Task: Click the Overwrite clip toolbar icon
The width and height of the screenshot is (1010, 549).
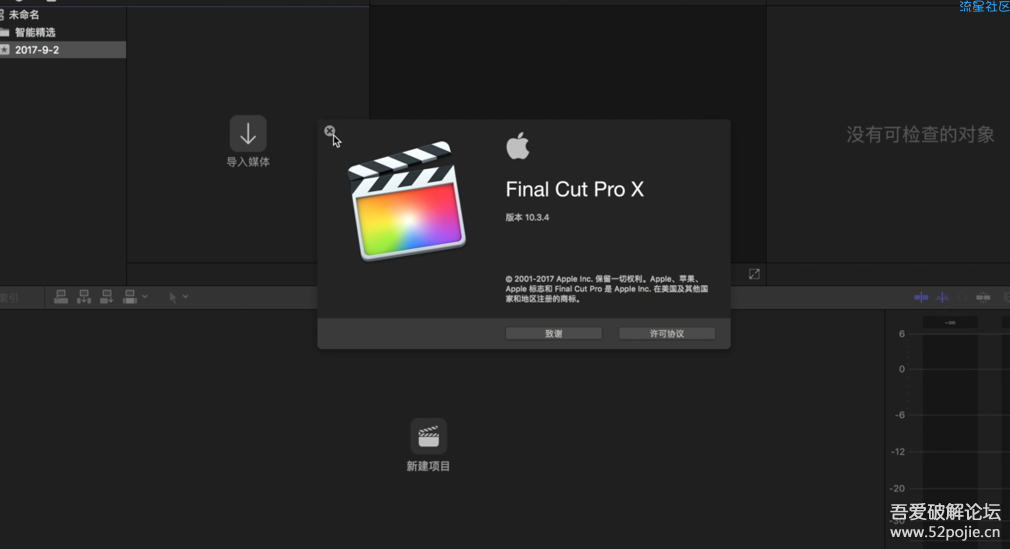Action: [129, 296]
